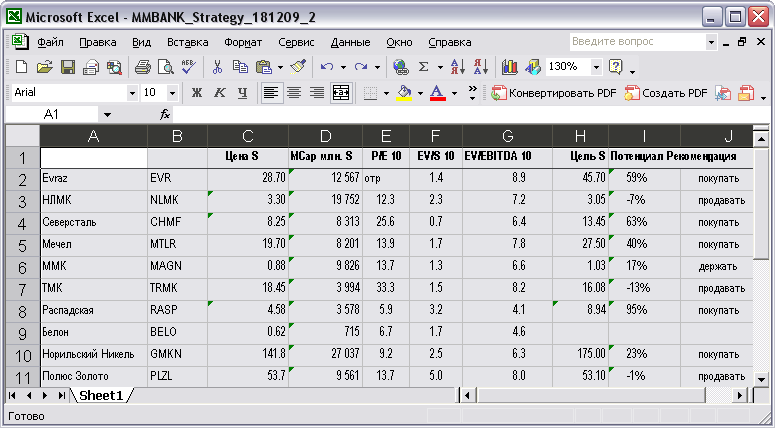This screenshot has height=428, width=775.
Task: Open the 130% zoom dropdown
Action: point(597,67)
